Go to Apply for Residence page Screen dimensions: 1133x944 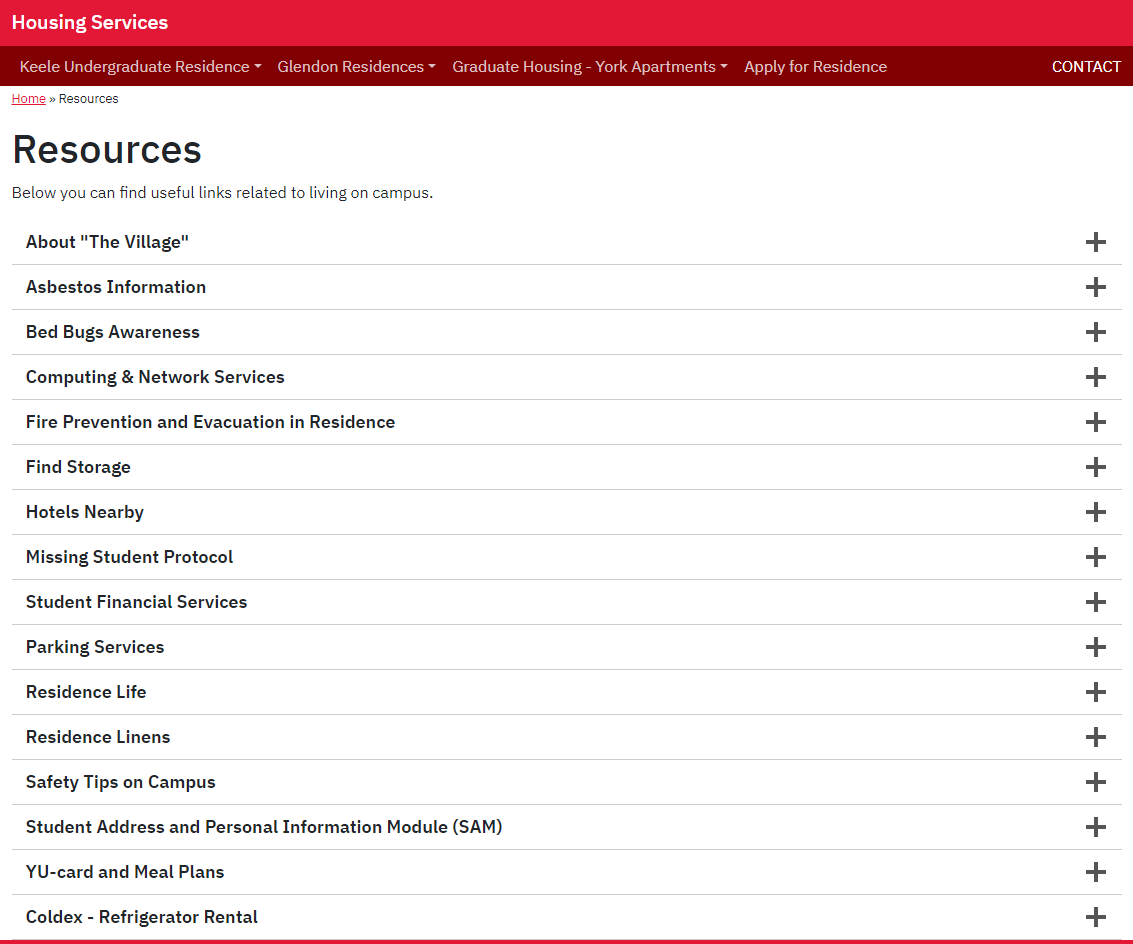coord(815,66)
